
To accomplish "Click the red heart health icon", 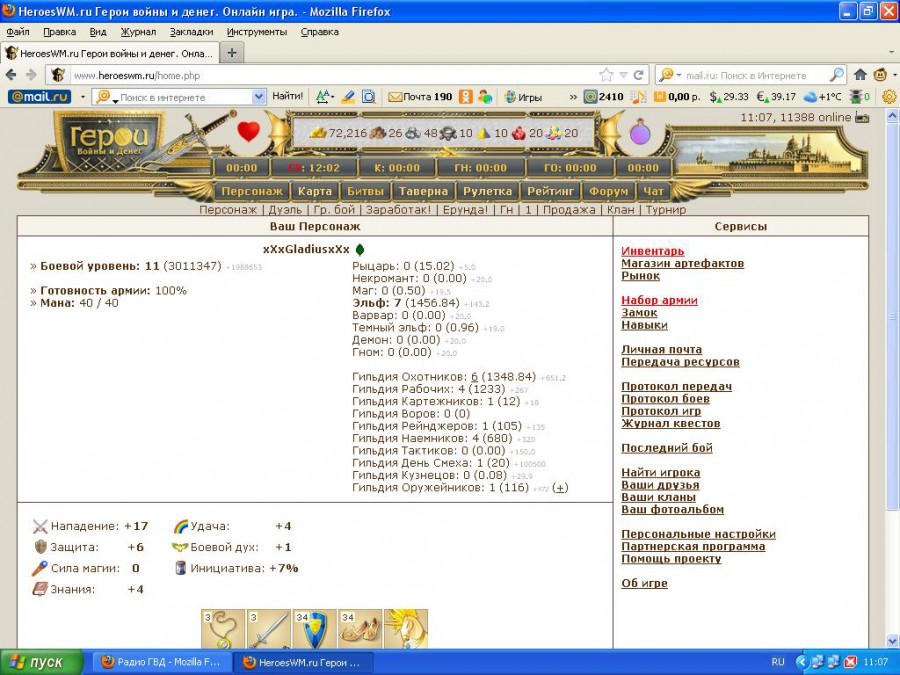I will [248, 131].
